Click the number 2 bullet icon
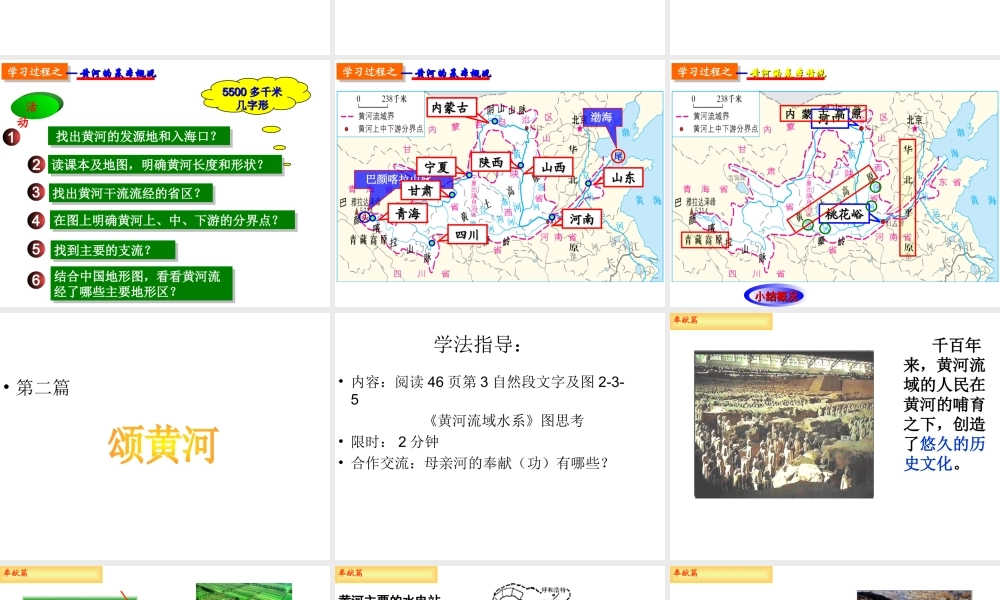Screen dimensions: 1000x600 tap(36, 165)
